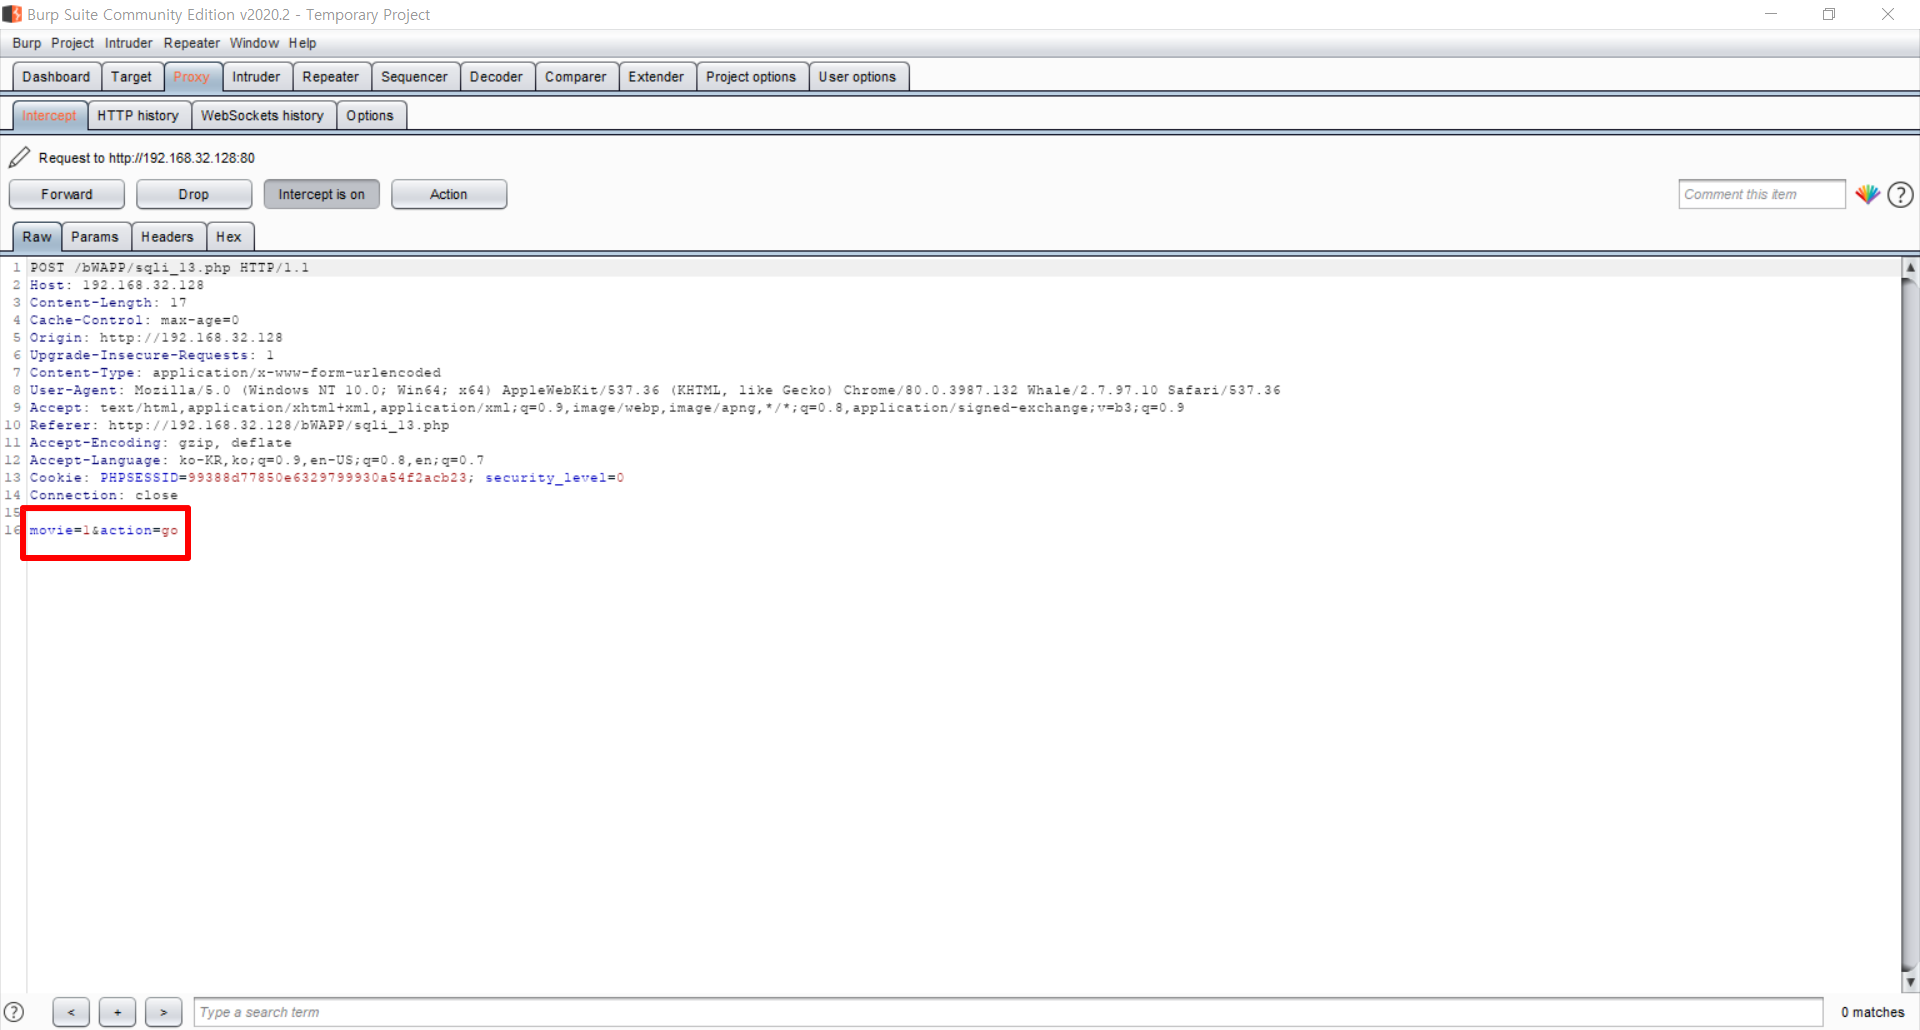Switch to the Hex view tab

(x=229, y=237)
